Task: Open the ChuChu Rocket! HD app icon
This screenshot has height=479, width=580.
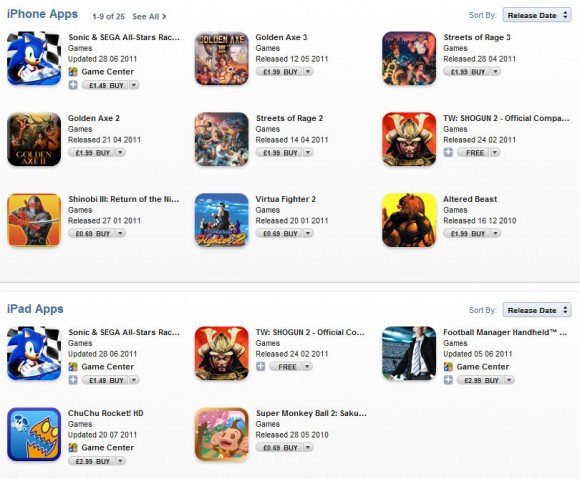Action: click(34, 434)
